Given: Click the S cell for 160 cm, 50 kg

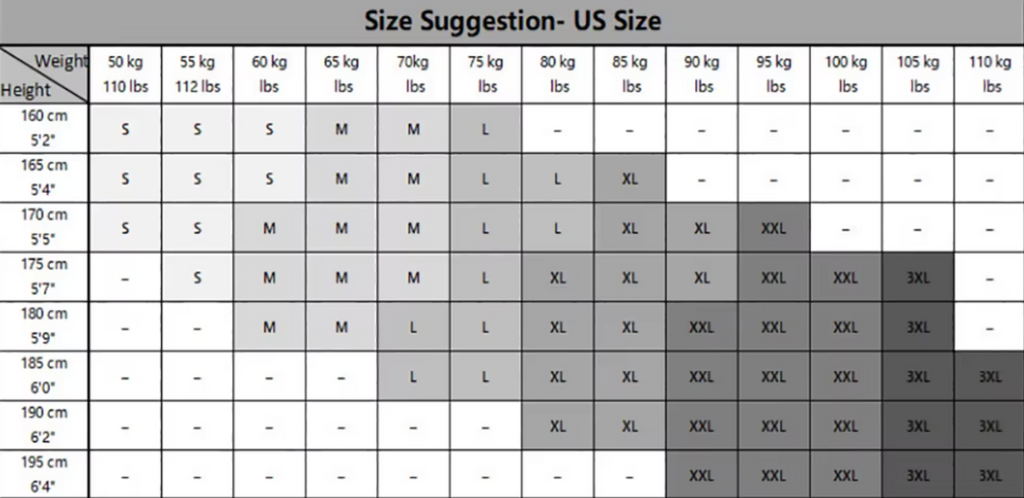Looking at the screenshot, I should point(125,129).
